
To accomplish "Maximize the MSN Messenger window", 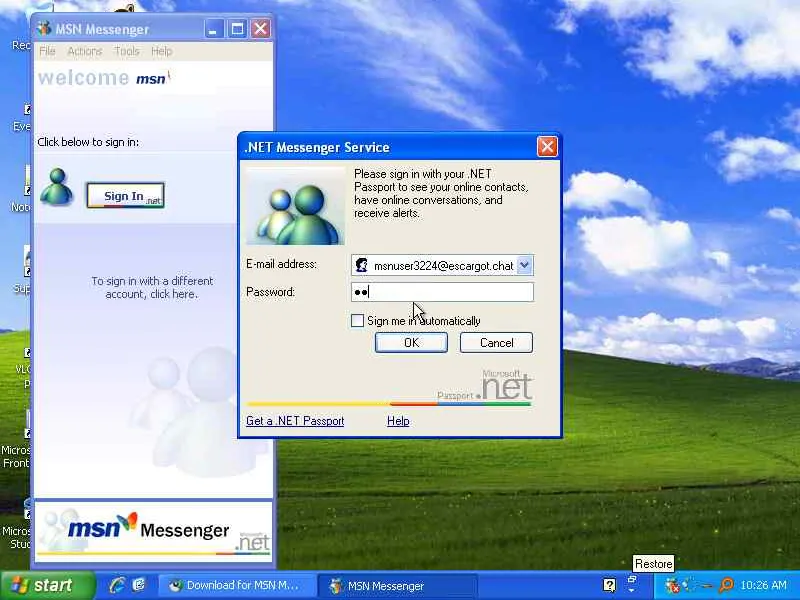I will (237, 29).
